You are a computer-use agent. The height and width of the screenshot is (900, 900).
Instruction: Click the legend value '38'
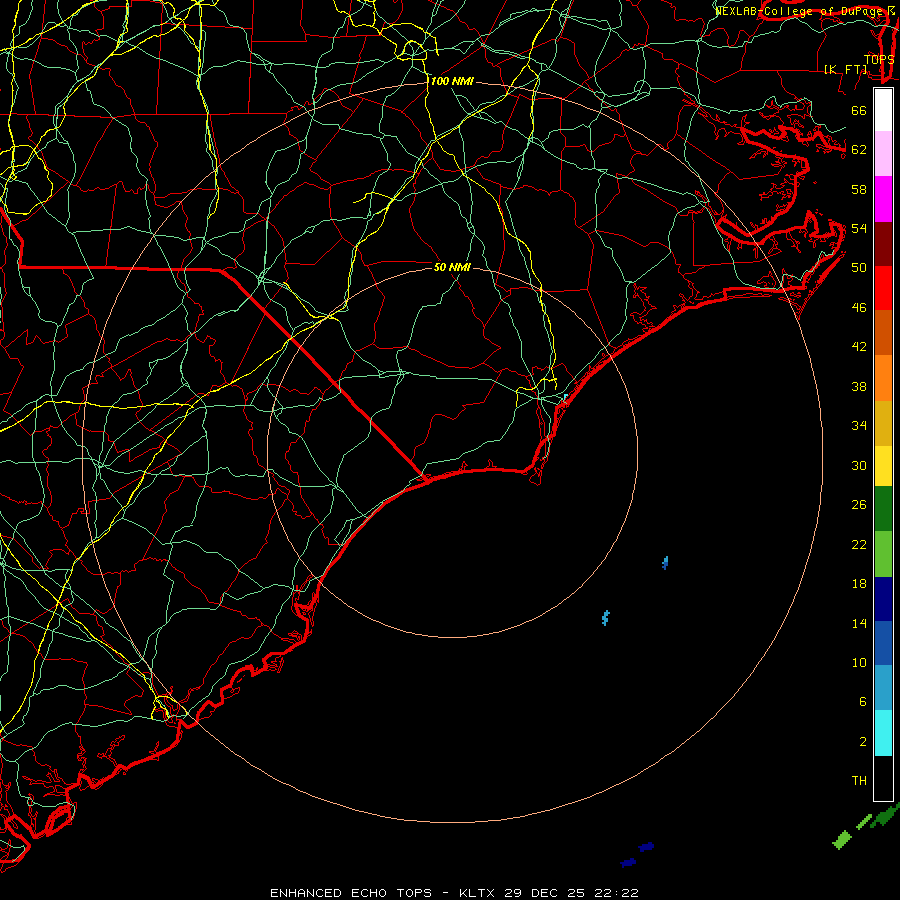pos(859,386)
